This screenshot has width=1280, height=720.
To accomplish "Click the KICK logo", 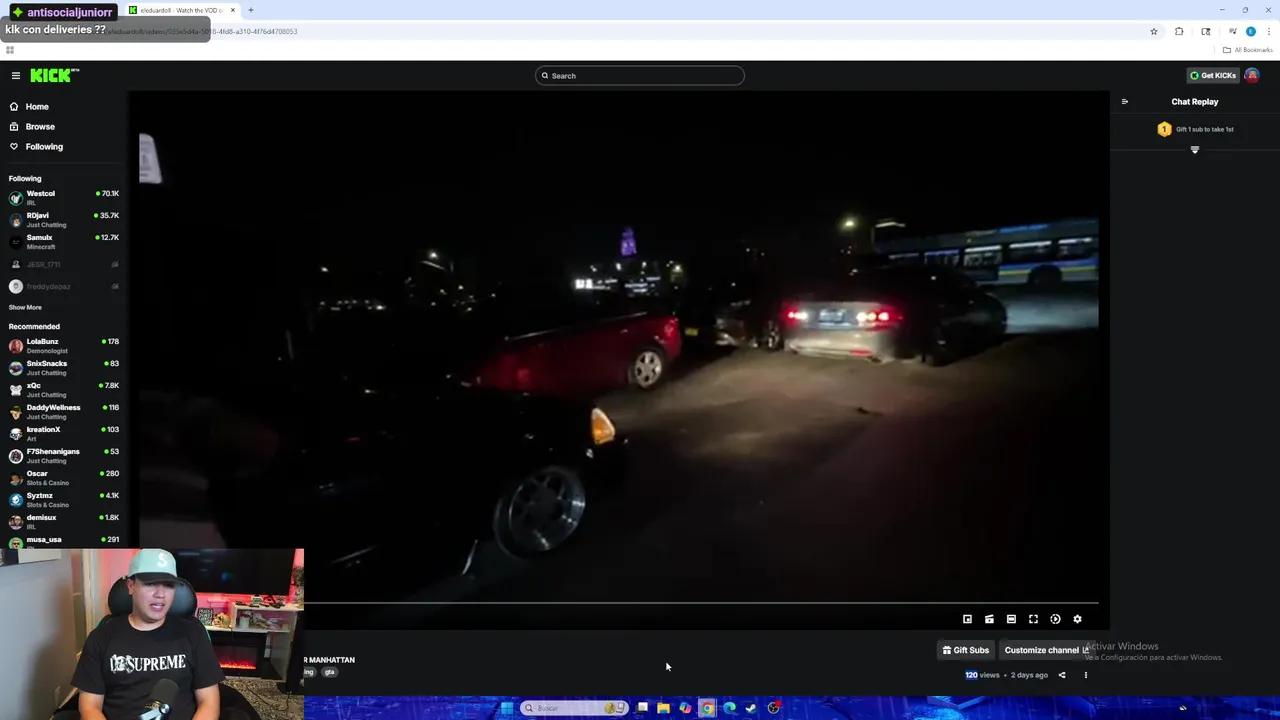I will coord(54,76).
